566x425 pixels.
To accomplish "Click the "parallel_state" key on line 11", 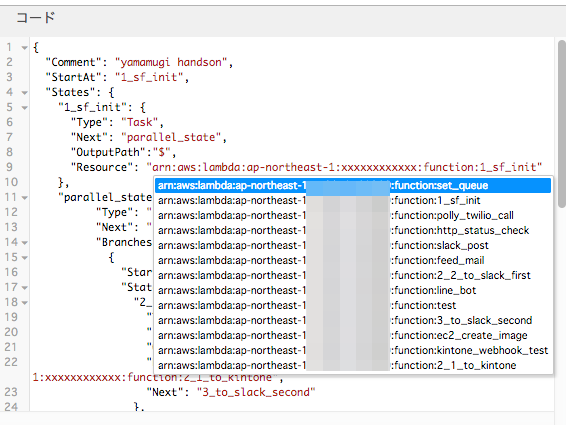I will click(105, 198).
